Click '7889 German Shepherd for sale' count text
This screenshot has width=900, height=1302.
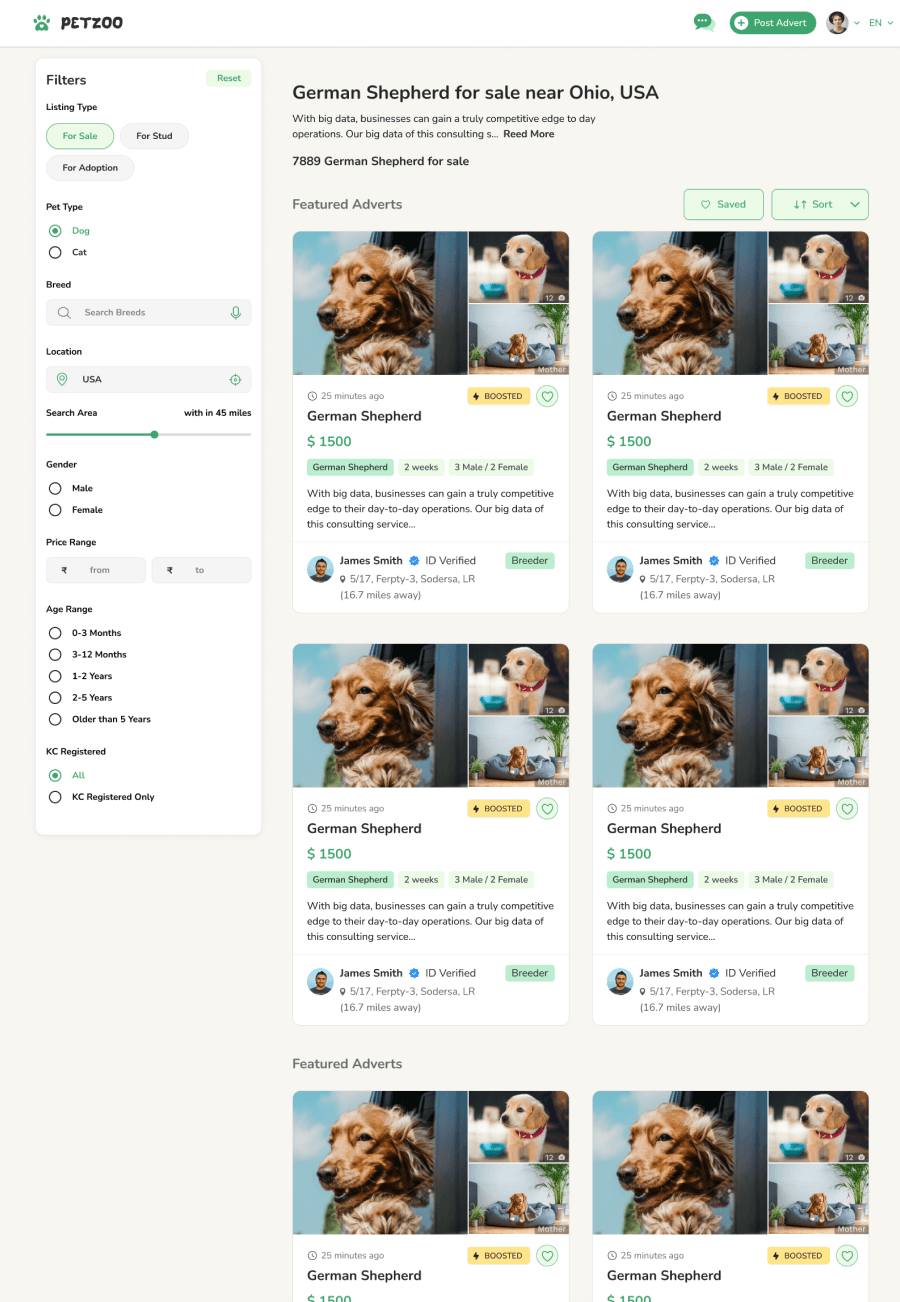pyautogui.click(x=380, y=161)
